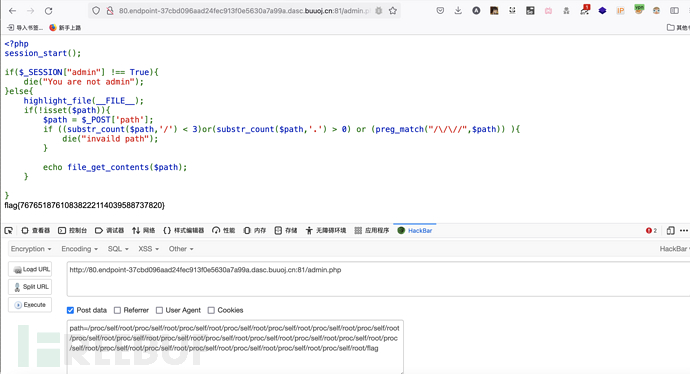Image resolution: width=690 pixels, height=374 pixels.
Task: Click the 'You are not admin' line
Action: coord(84,82)
